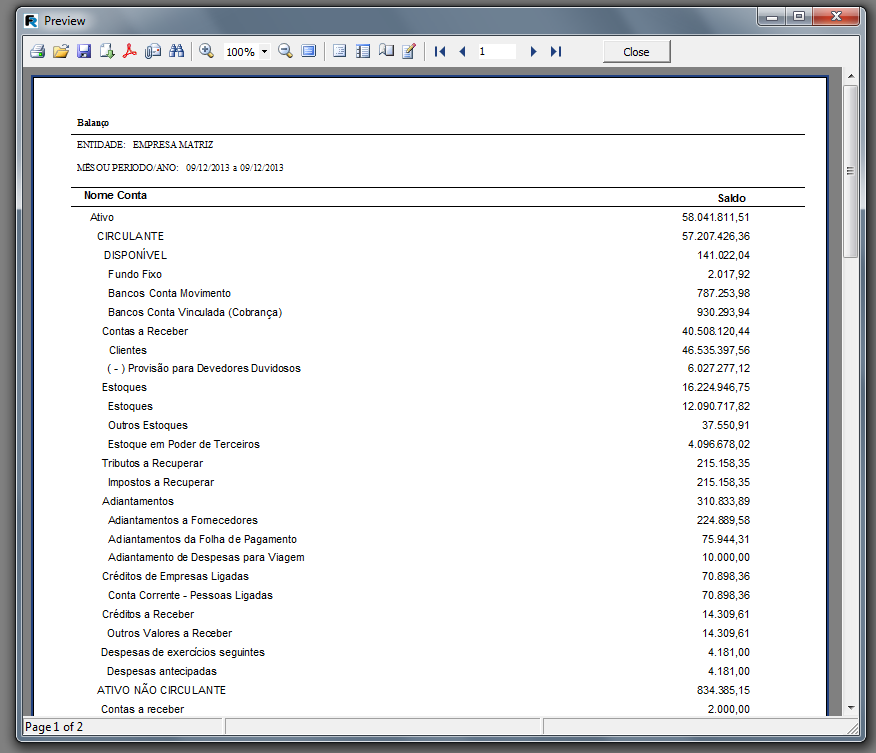Click the Zoom In magnifier icon
The image size is (876, 753).
pos(206,51)
